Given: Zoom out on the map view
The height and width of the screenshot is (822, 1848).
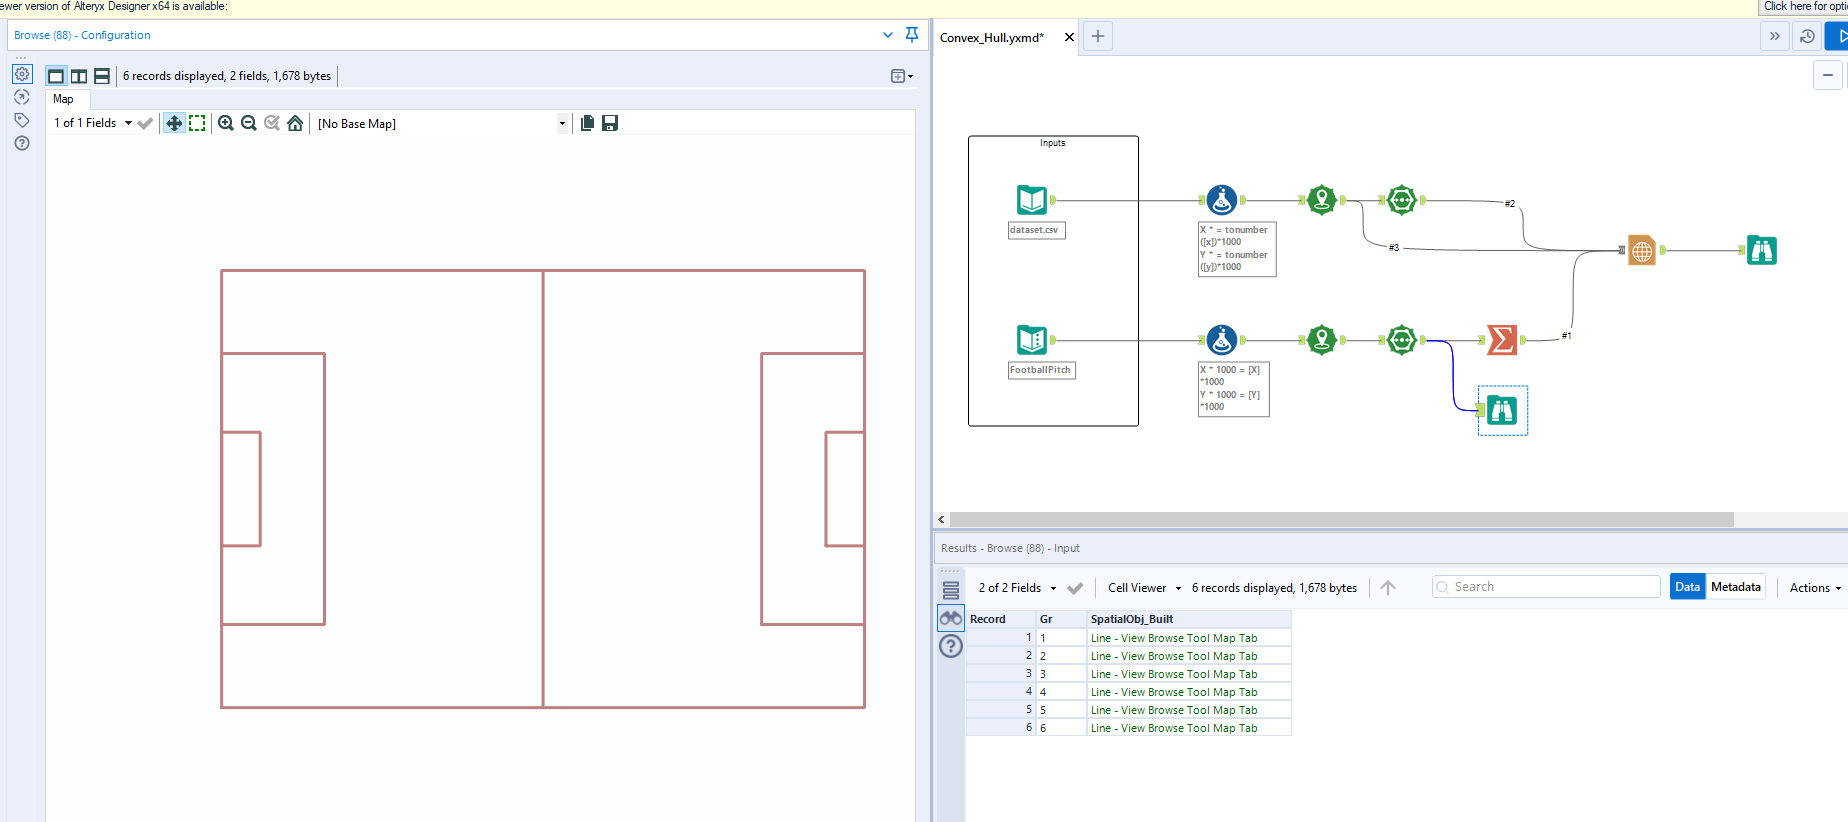Looking at the screenshot, I should pos(249,123).
